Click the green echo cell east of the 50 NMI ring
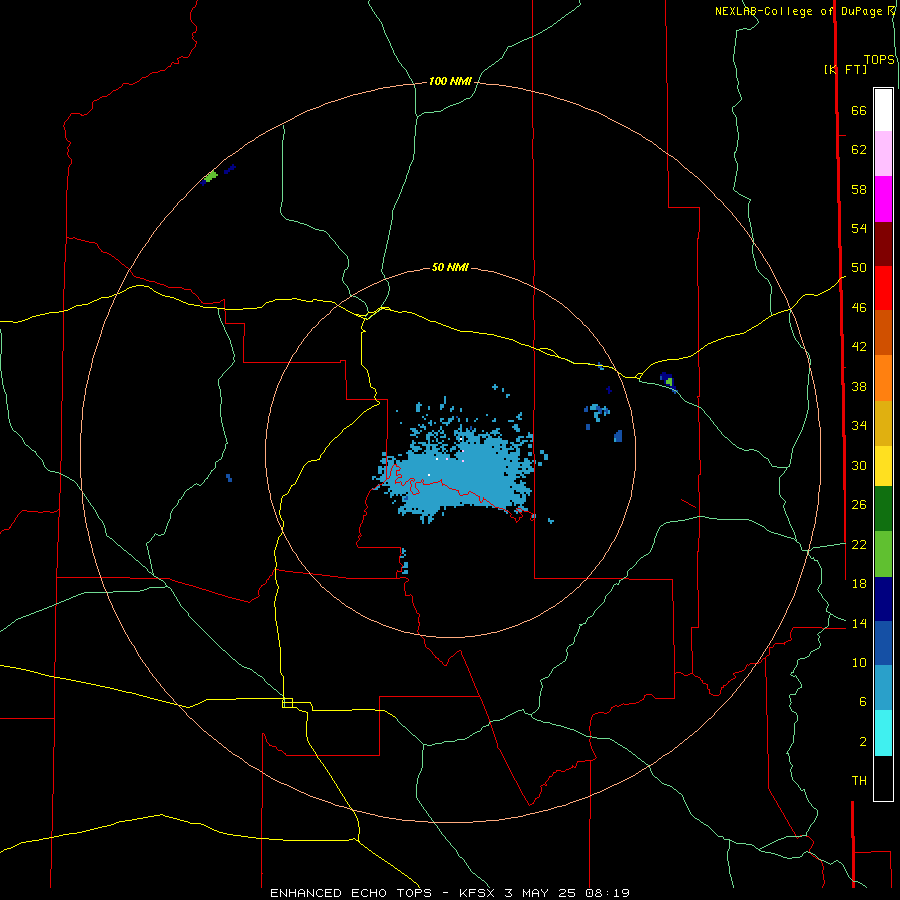The image size is (900, 900). (x=669, y=381)
